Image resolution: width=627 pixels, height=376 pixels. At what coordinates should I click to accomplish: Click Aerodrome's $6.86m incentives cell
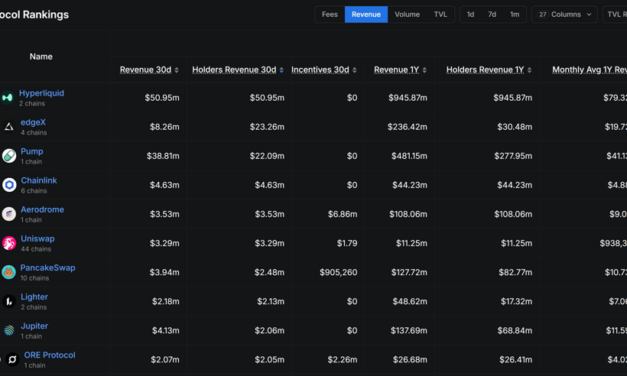343,214
